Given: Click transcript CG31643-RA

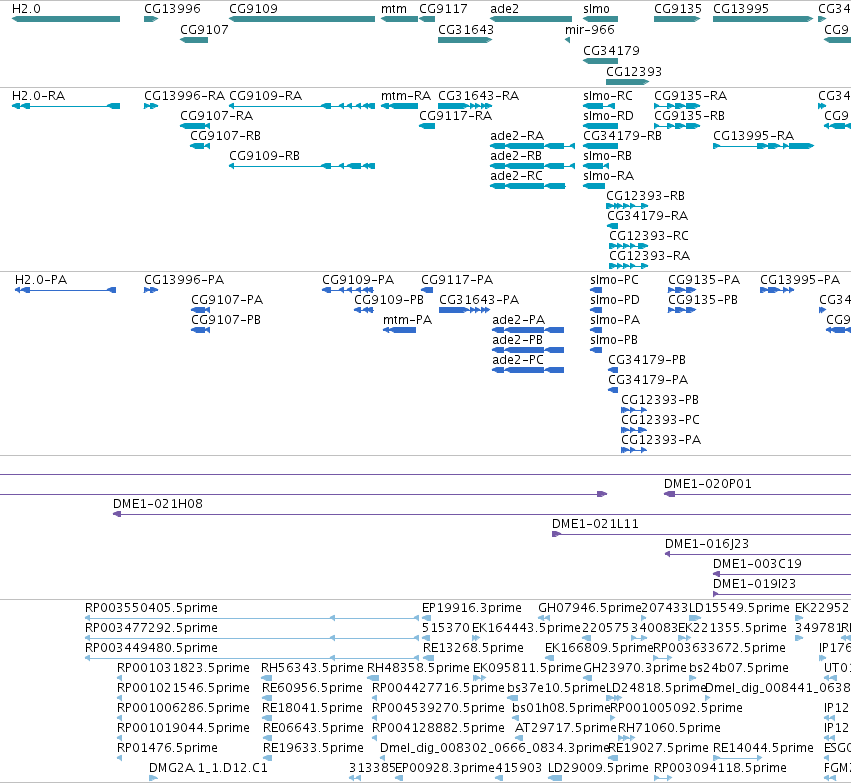Looking at the screenshot, I should tap(465, 106).
